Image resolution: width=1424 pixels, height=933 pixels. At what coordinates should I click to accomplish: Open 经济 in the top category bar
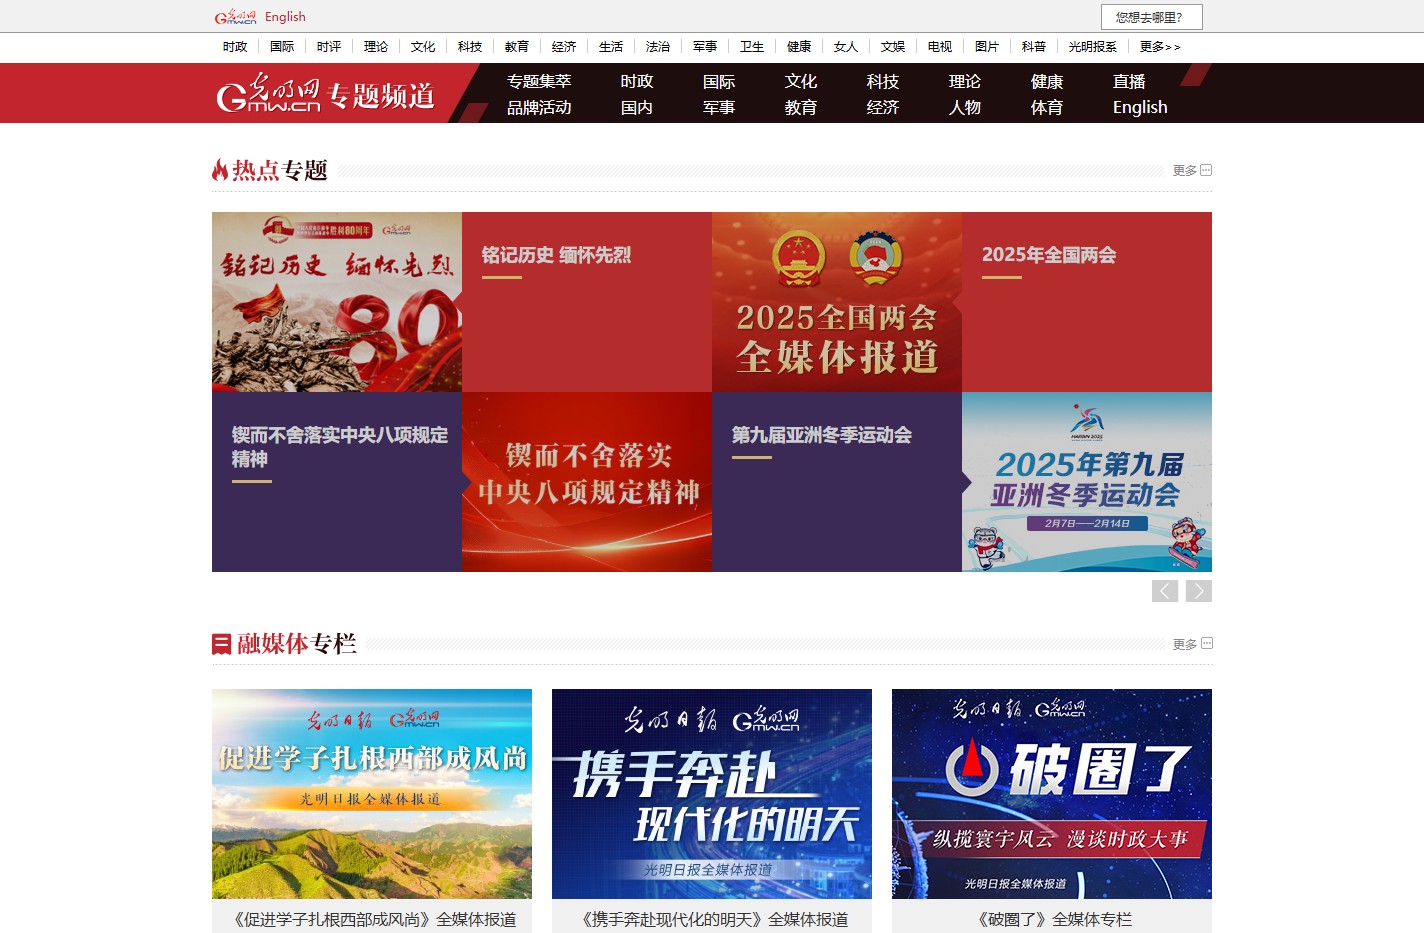pyautogui.click(x=564, y=47)
